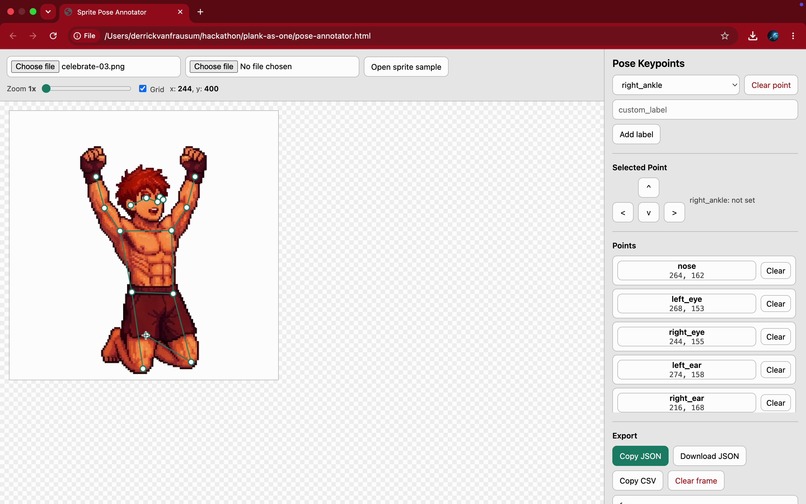Screen dimensions: 806x504
Task: Open a new browser tab
Action: [200, 12]
